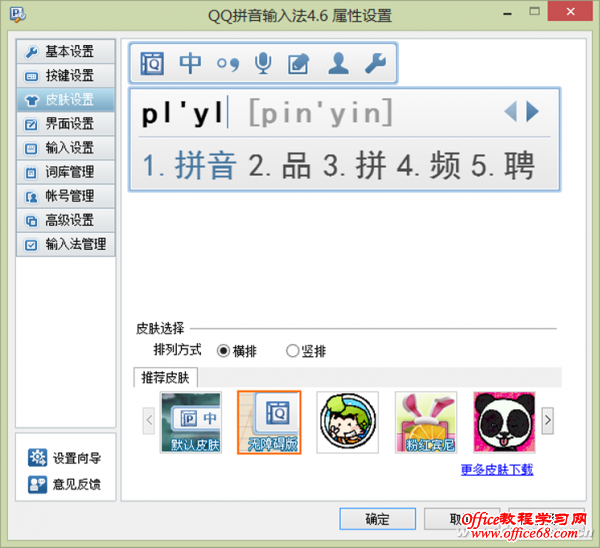600x548 pixels.
Task: Click the 中 Chinese mode icon
Action: [x=190, y=63]
